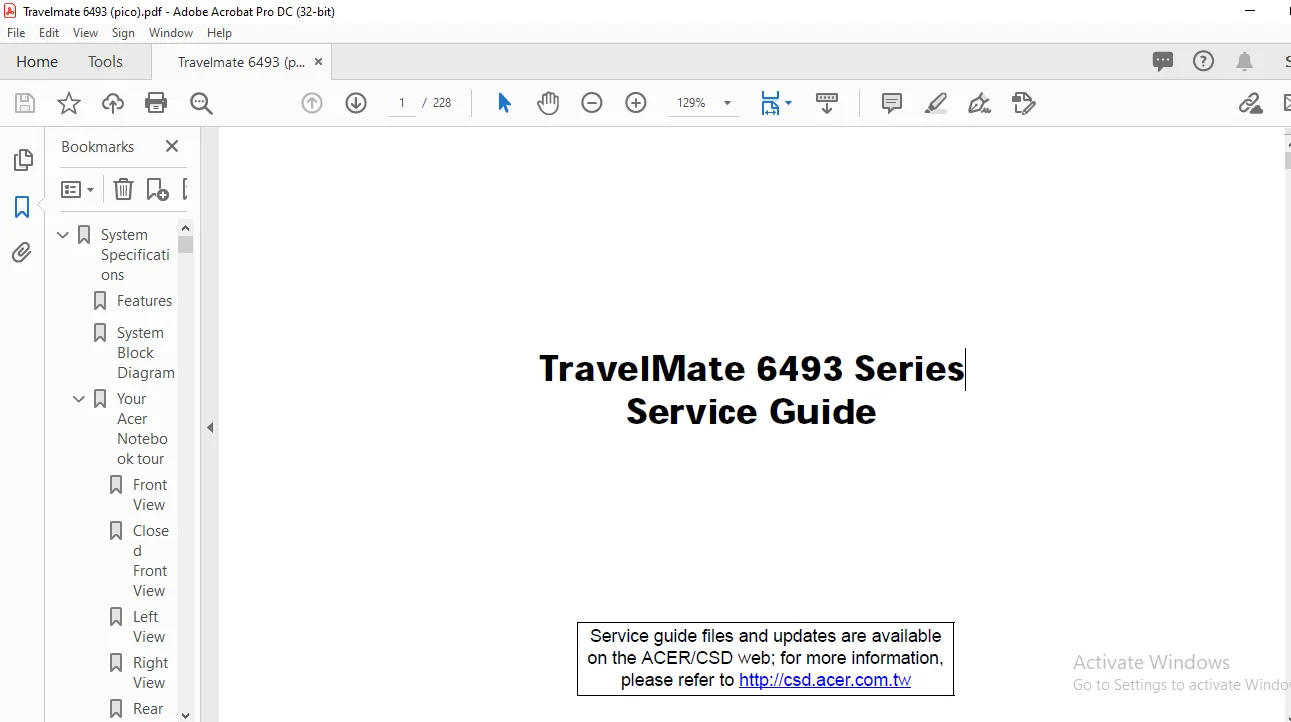The height and width of the screenshot is (722, 1291).
Task: Go to the next page arrow
Action: (x=356, y=103)
